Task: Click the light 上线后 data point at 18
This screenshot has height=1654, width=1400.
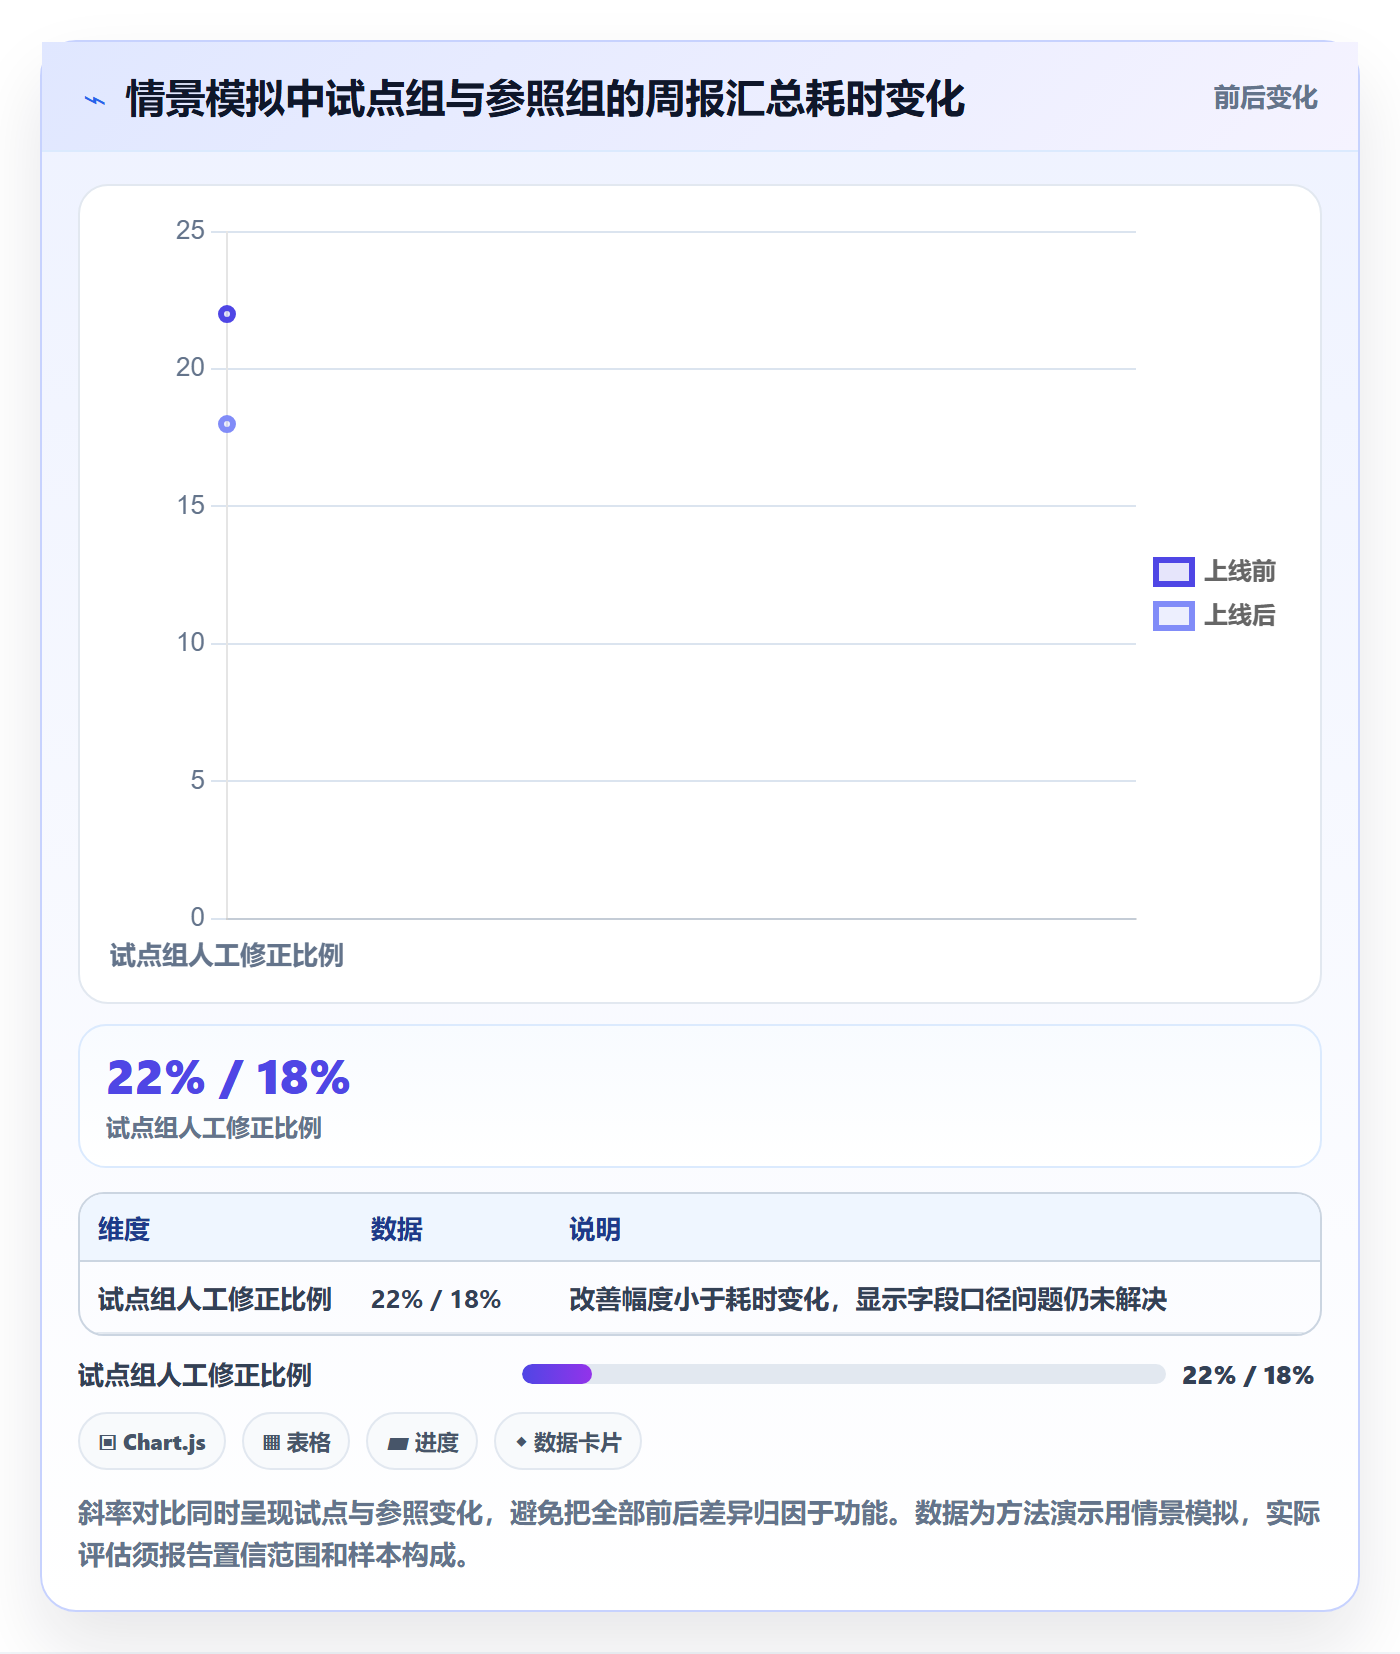Action: 227,424
